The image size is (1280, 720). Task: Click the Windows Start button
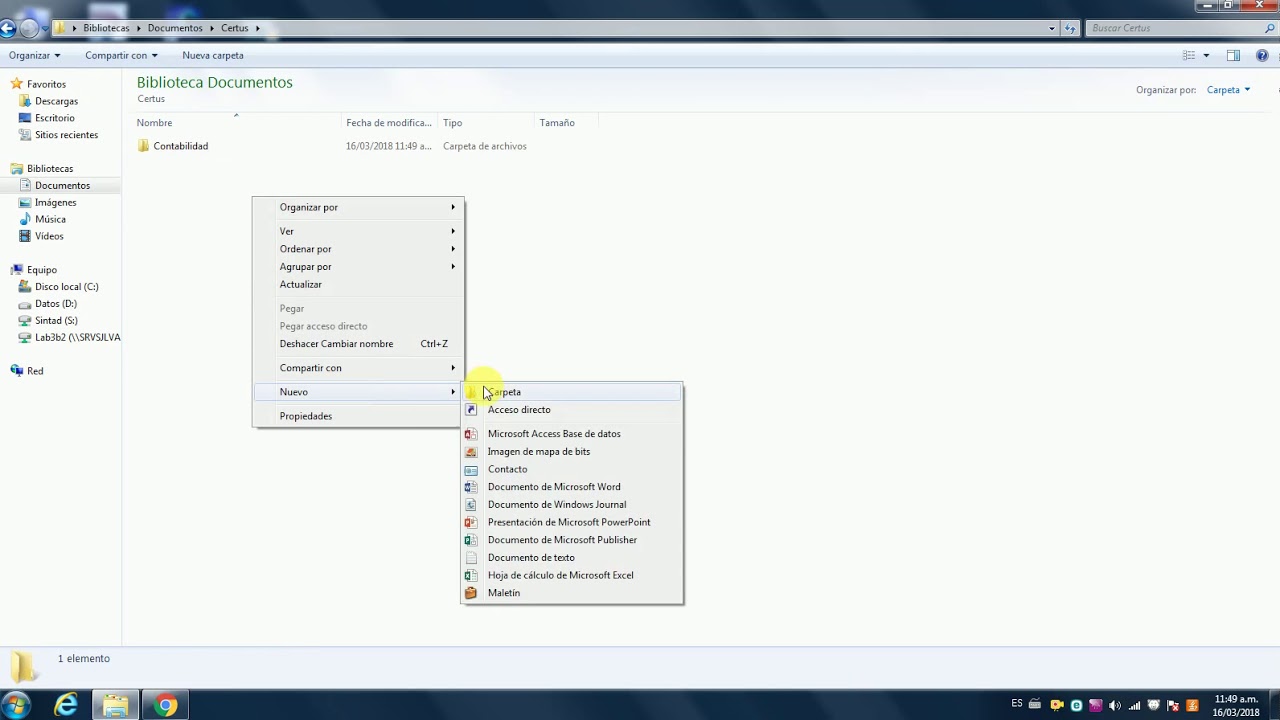pos(16,706)
